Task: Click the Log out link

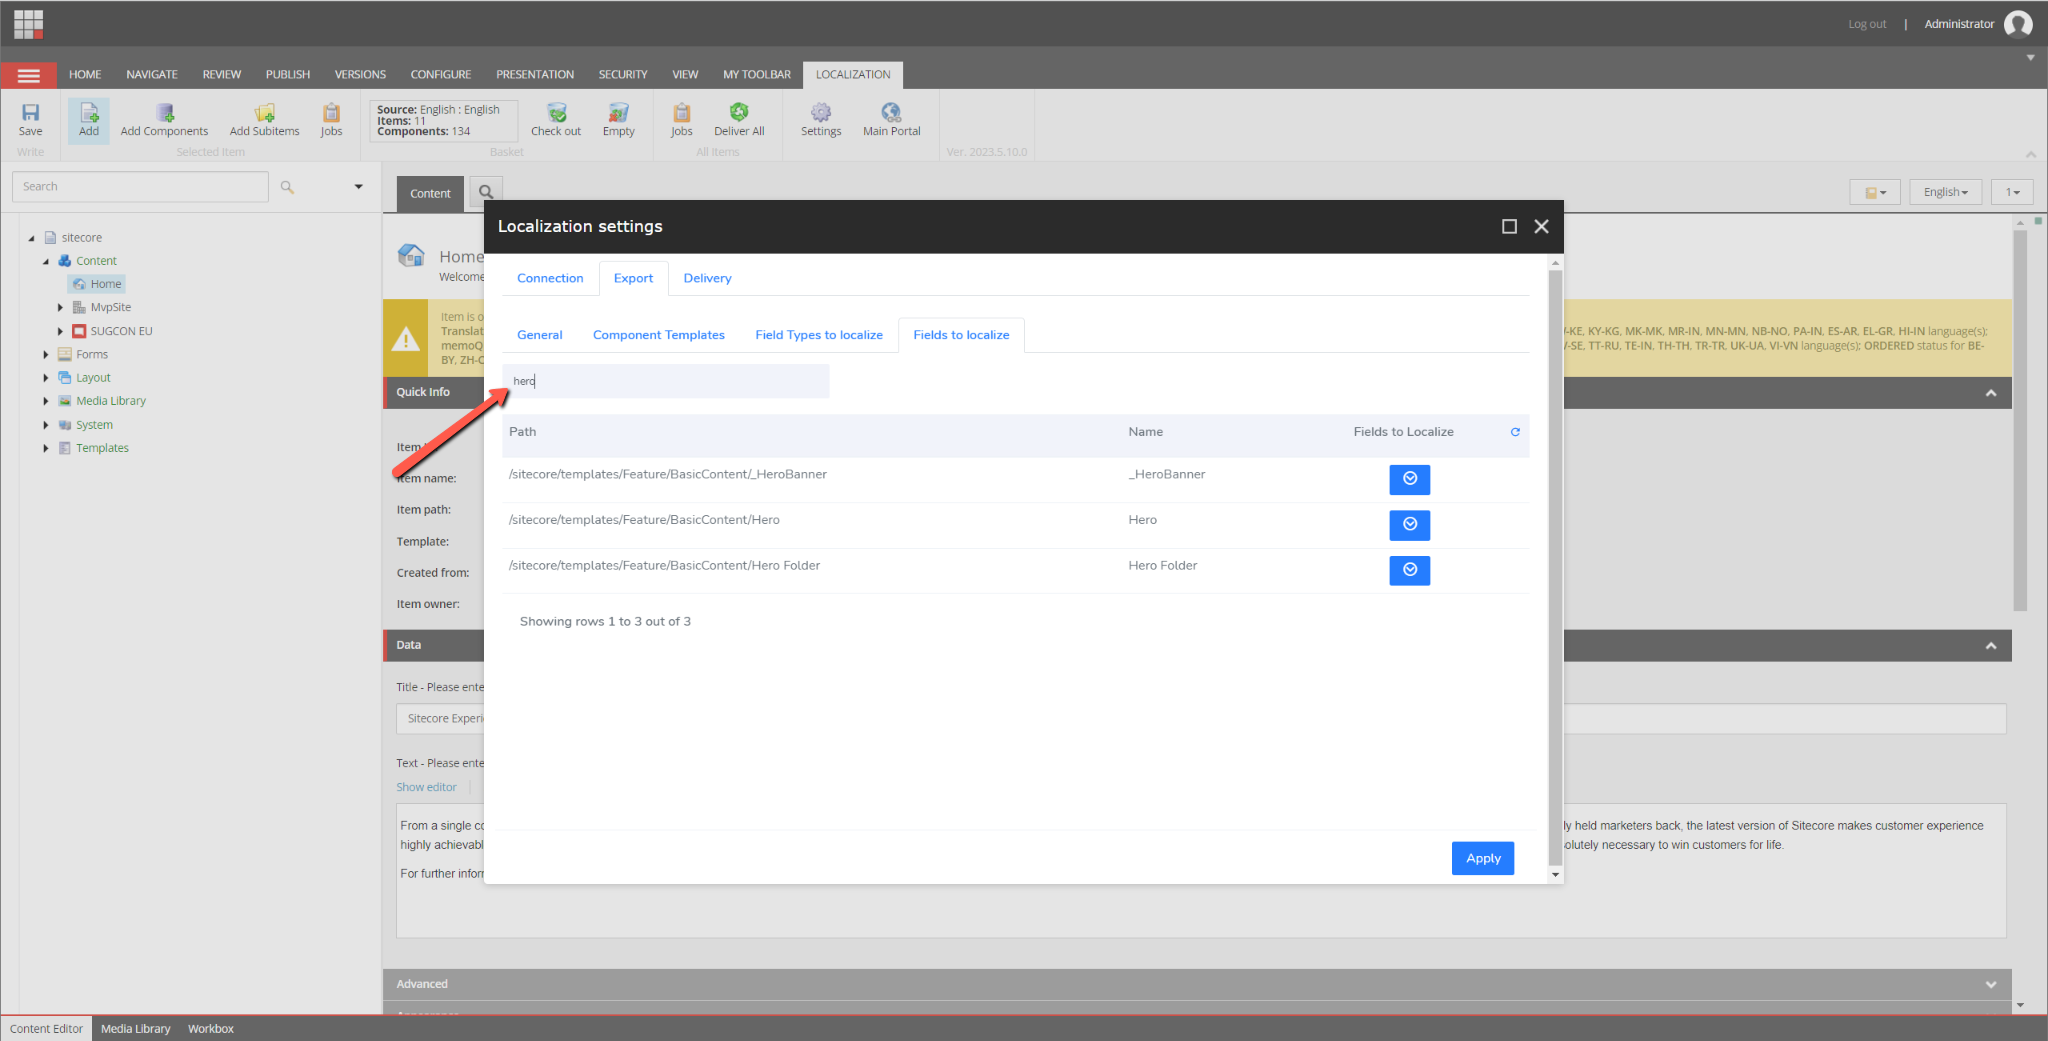Action: coord(1867,24)
